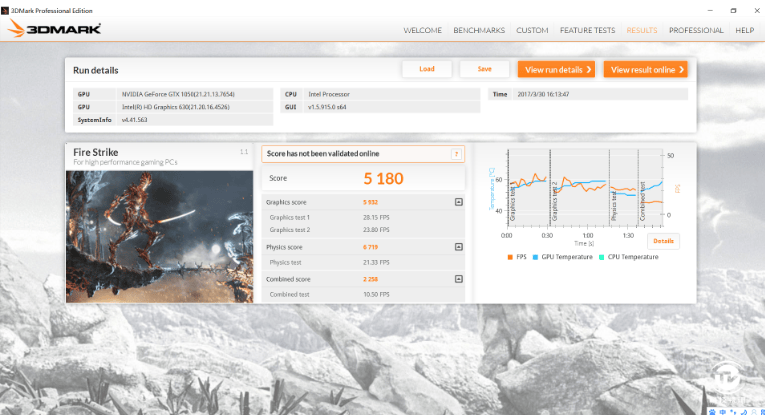Collapse the Graphics score section
765x415 pixels.
[459, 202]
